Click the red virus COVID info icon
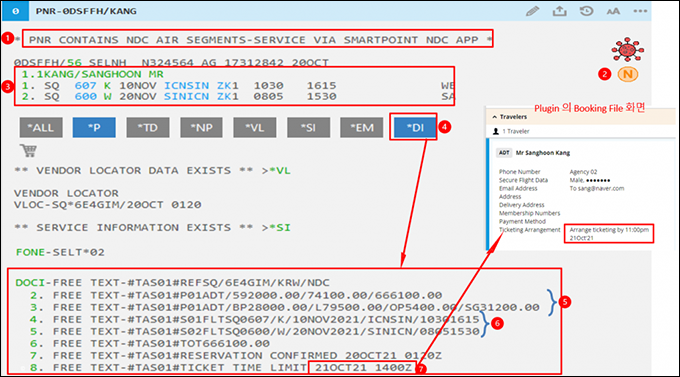680x377 pixels. click(628, 50)
